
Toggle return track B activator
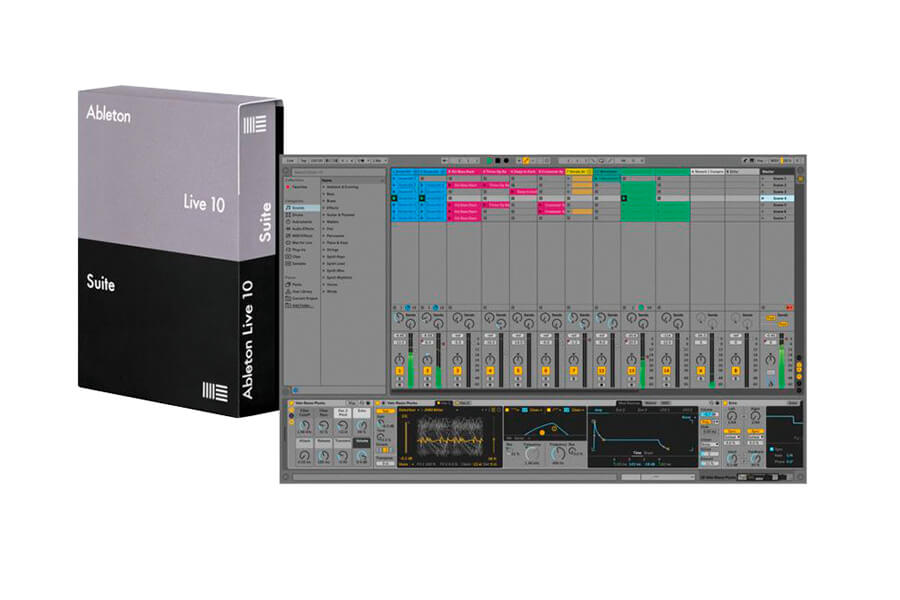(734, 370)
